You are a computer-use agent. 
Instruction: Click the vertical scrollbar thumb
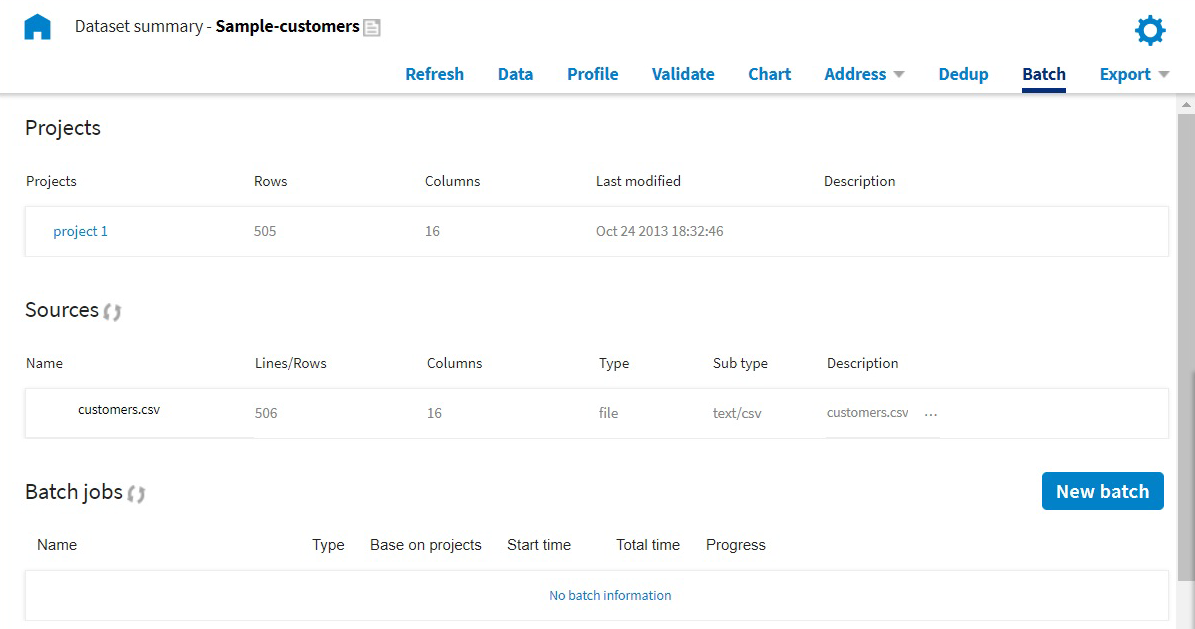coord(1186,340)
